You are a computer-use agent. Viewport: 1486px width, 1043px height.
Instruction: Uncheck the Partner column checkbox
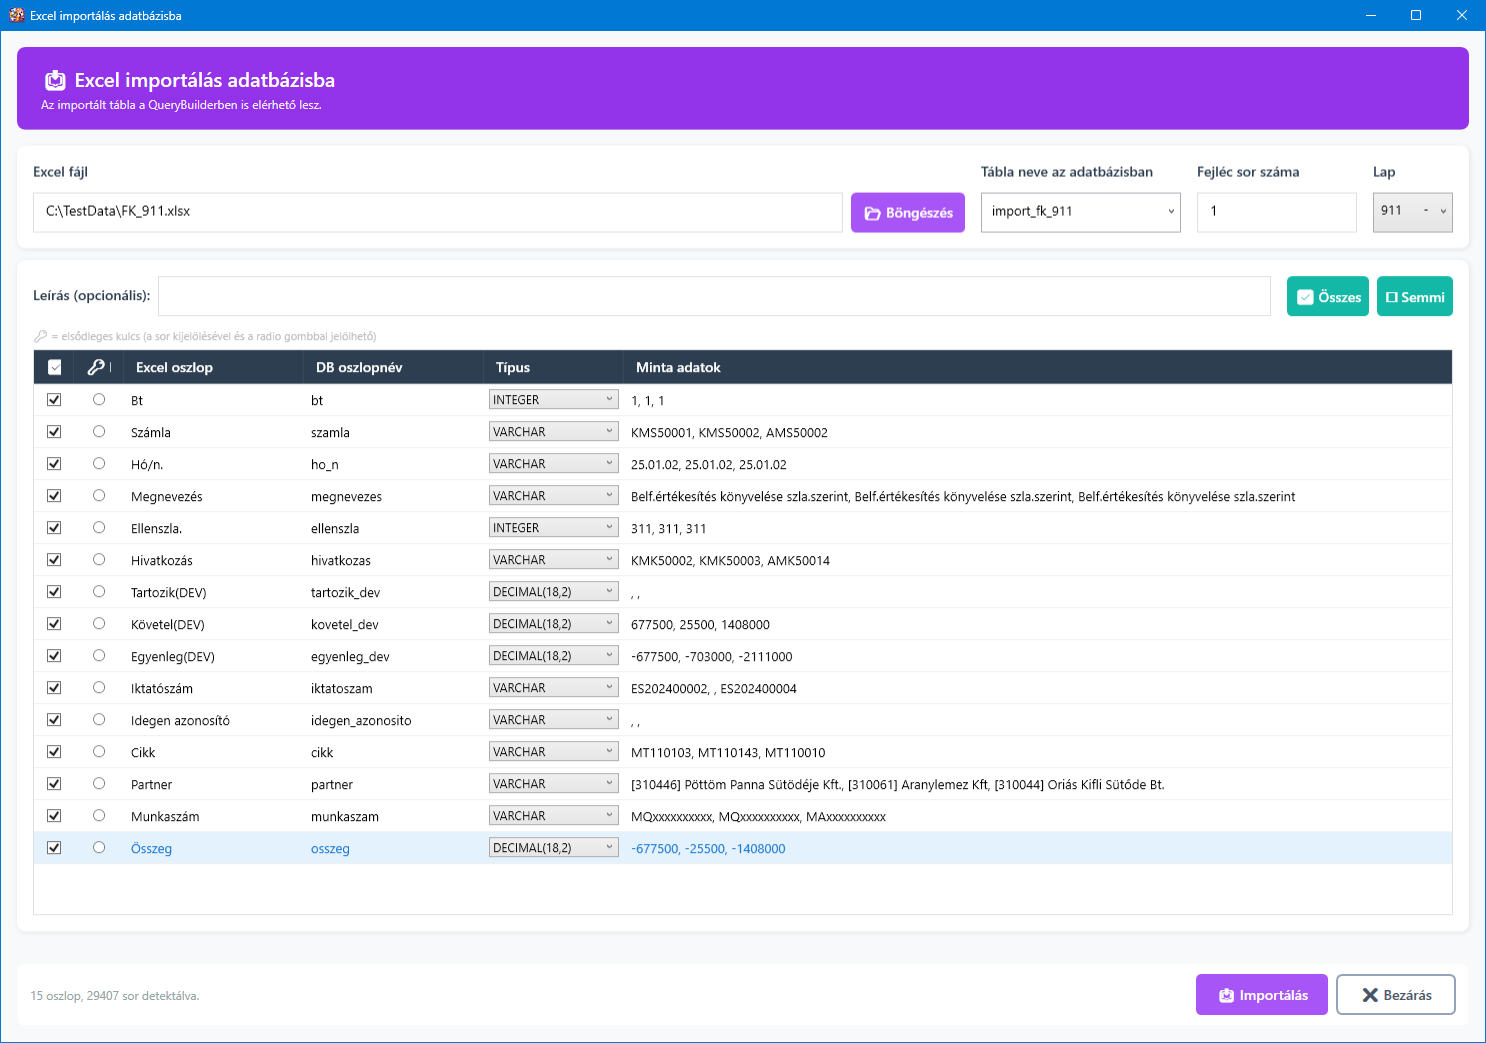point(55,784)
